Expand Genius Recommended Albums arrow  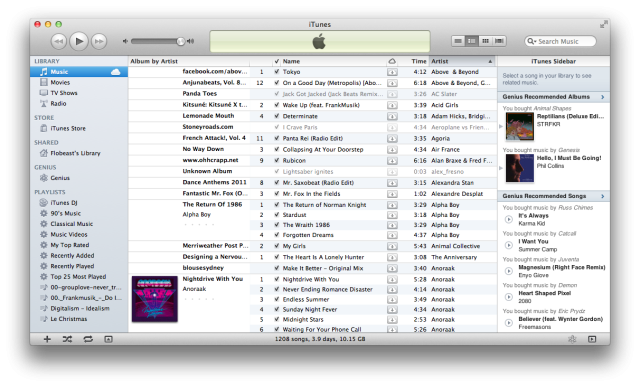pos(602,97)
